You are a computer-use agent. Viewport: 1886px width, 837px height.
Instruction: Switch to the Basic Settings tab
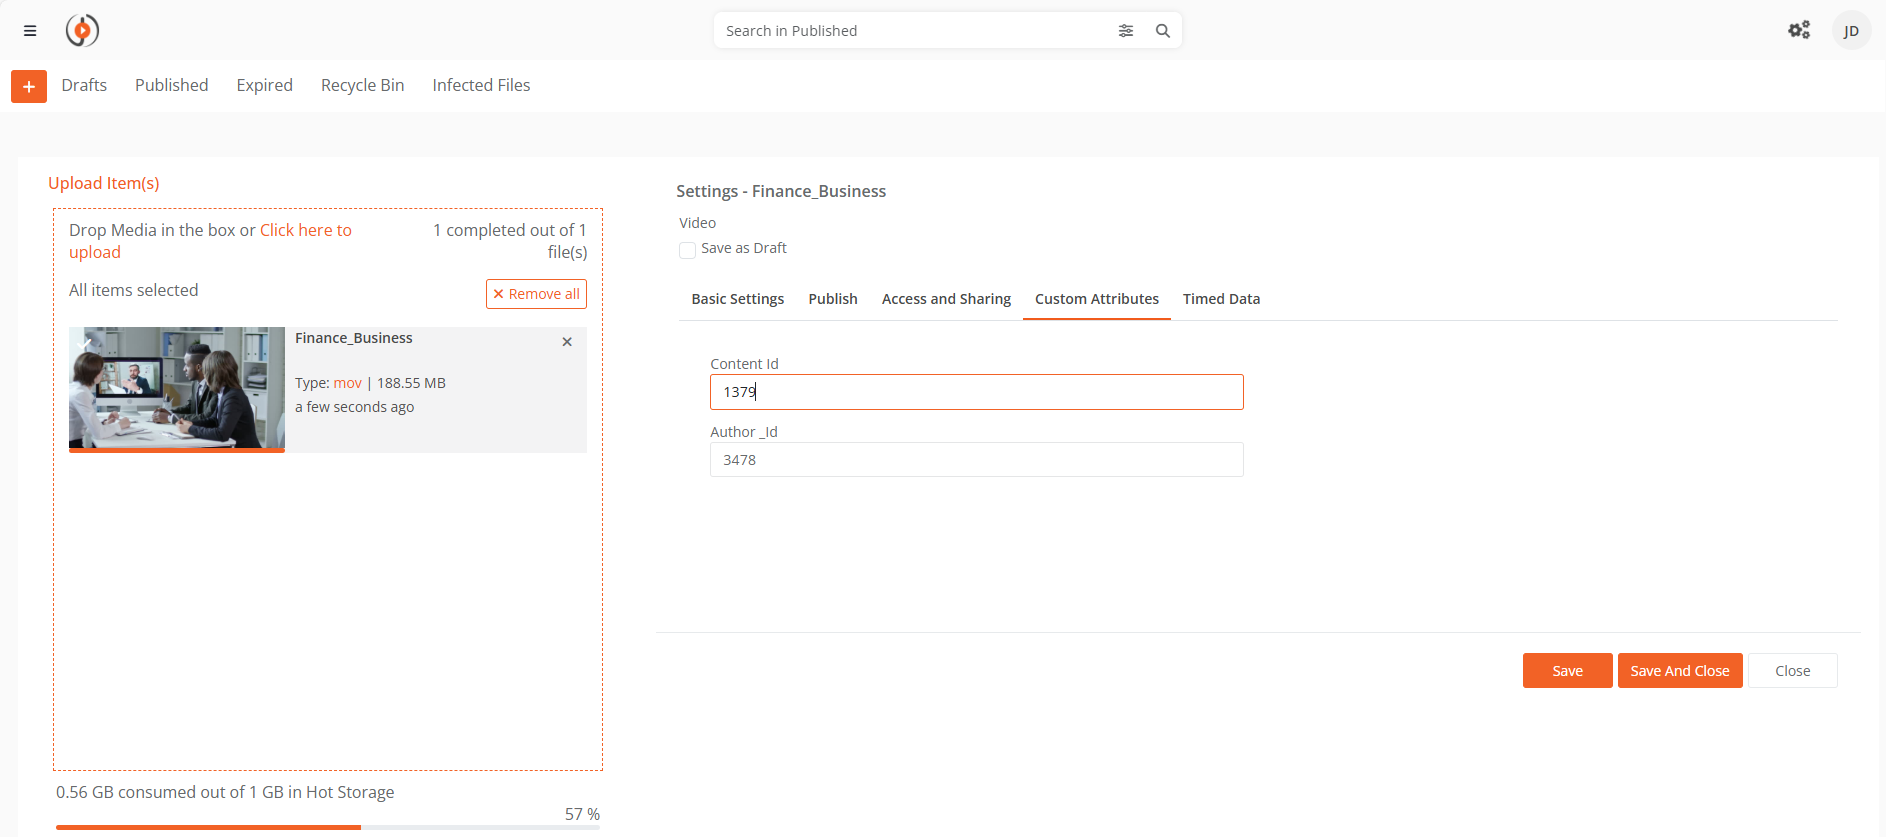point(737,299)
